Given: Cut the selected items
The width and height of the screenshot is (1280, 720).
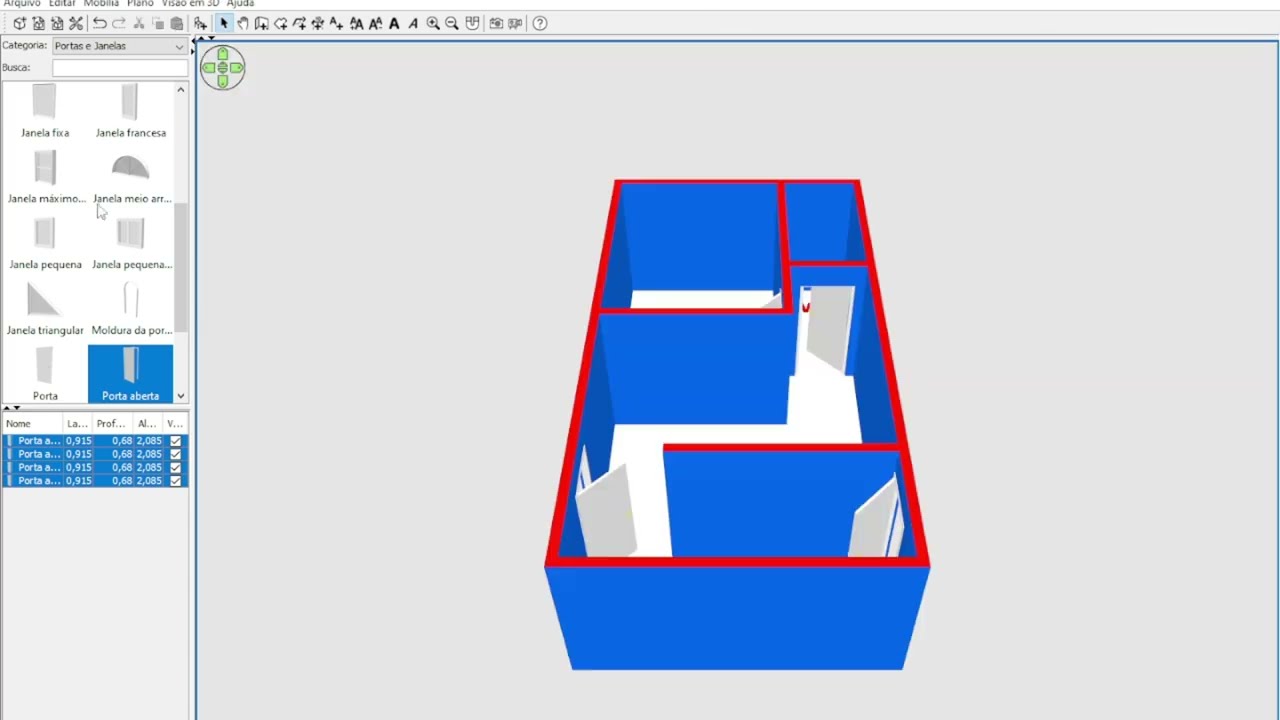Looking at the screenshot, I should coord(139,23).
